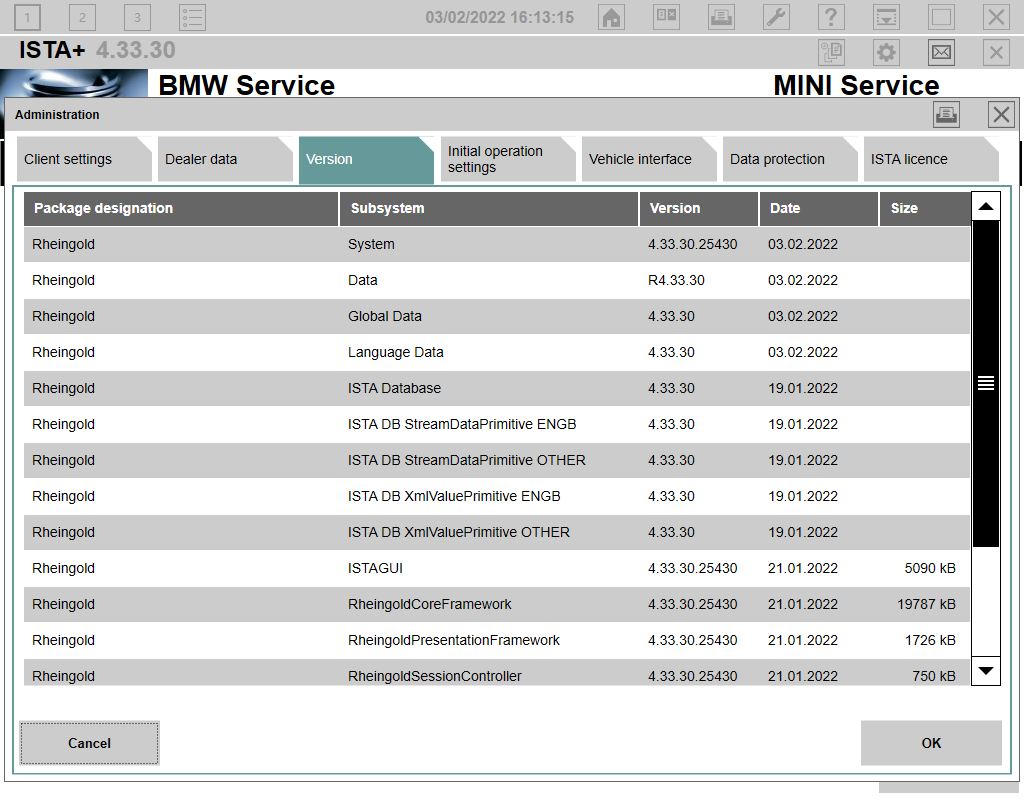Viewport: 1024px width, 800px height.
Task: Click the Date column header
Action: pyautogui.click(x=819, y=208)
